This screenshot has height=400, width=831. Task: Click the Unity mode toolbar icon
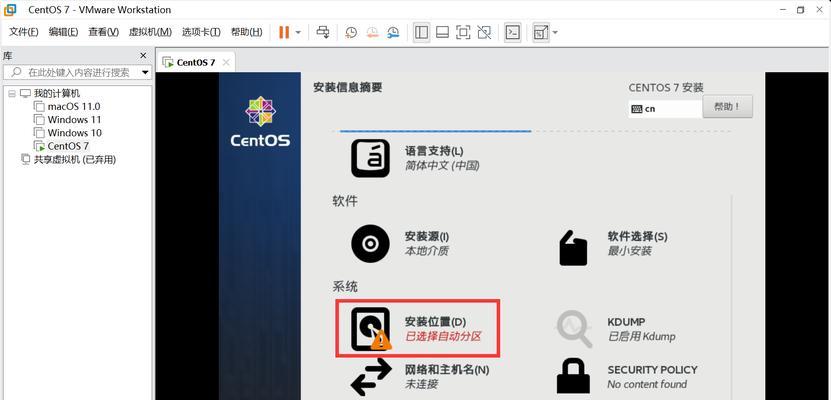tap(484, 32)
